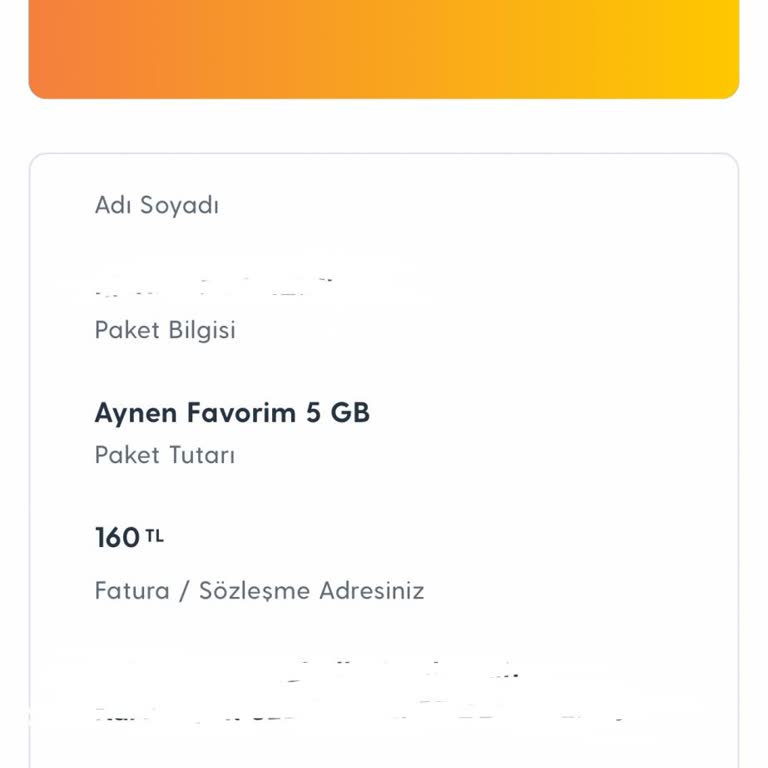Click the word "Adresiniz" in address label
This screenshot has height=768, width=768.
pos(372,590)
